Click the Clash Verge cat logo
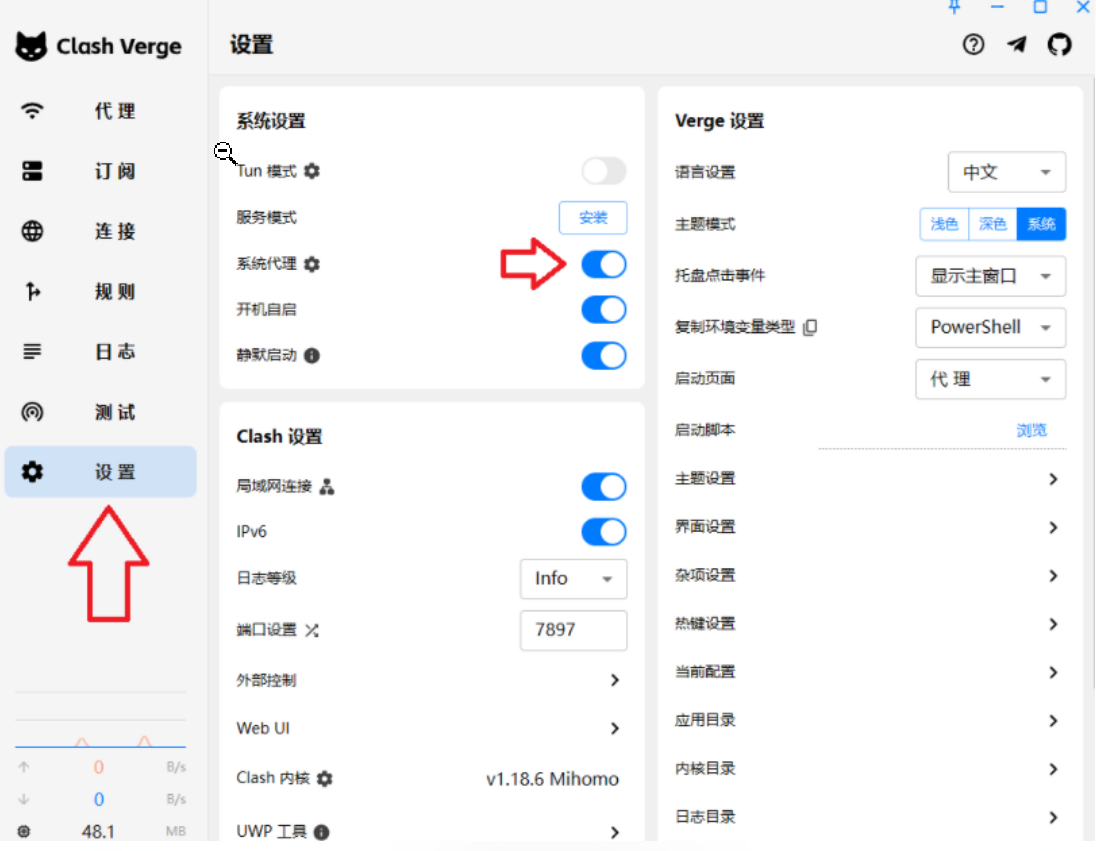The width and height of the screenshot is (1096, 851). click(x=31, y=46)
